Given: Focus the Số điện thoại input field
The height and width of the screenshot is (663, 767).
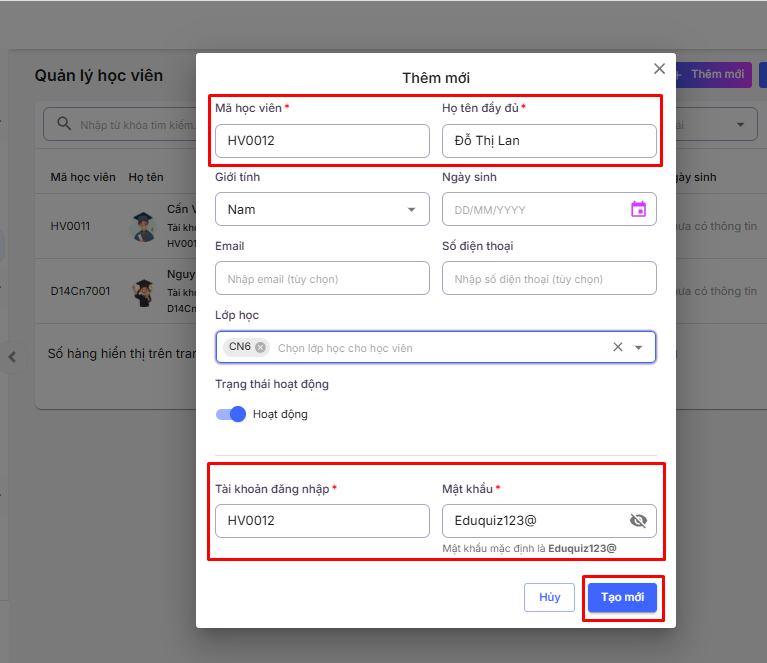Looking at the screenshot, I should (x=549, y=278).
